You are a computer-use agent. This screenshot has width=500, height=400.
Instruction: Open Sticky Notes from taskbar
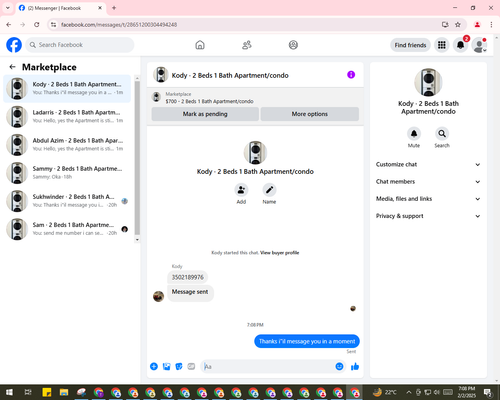click(47, 392)
